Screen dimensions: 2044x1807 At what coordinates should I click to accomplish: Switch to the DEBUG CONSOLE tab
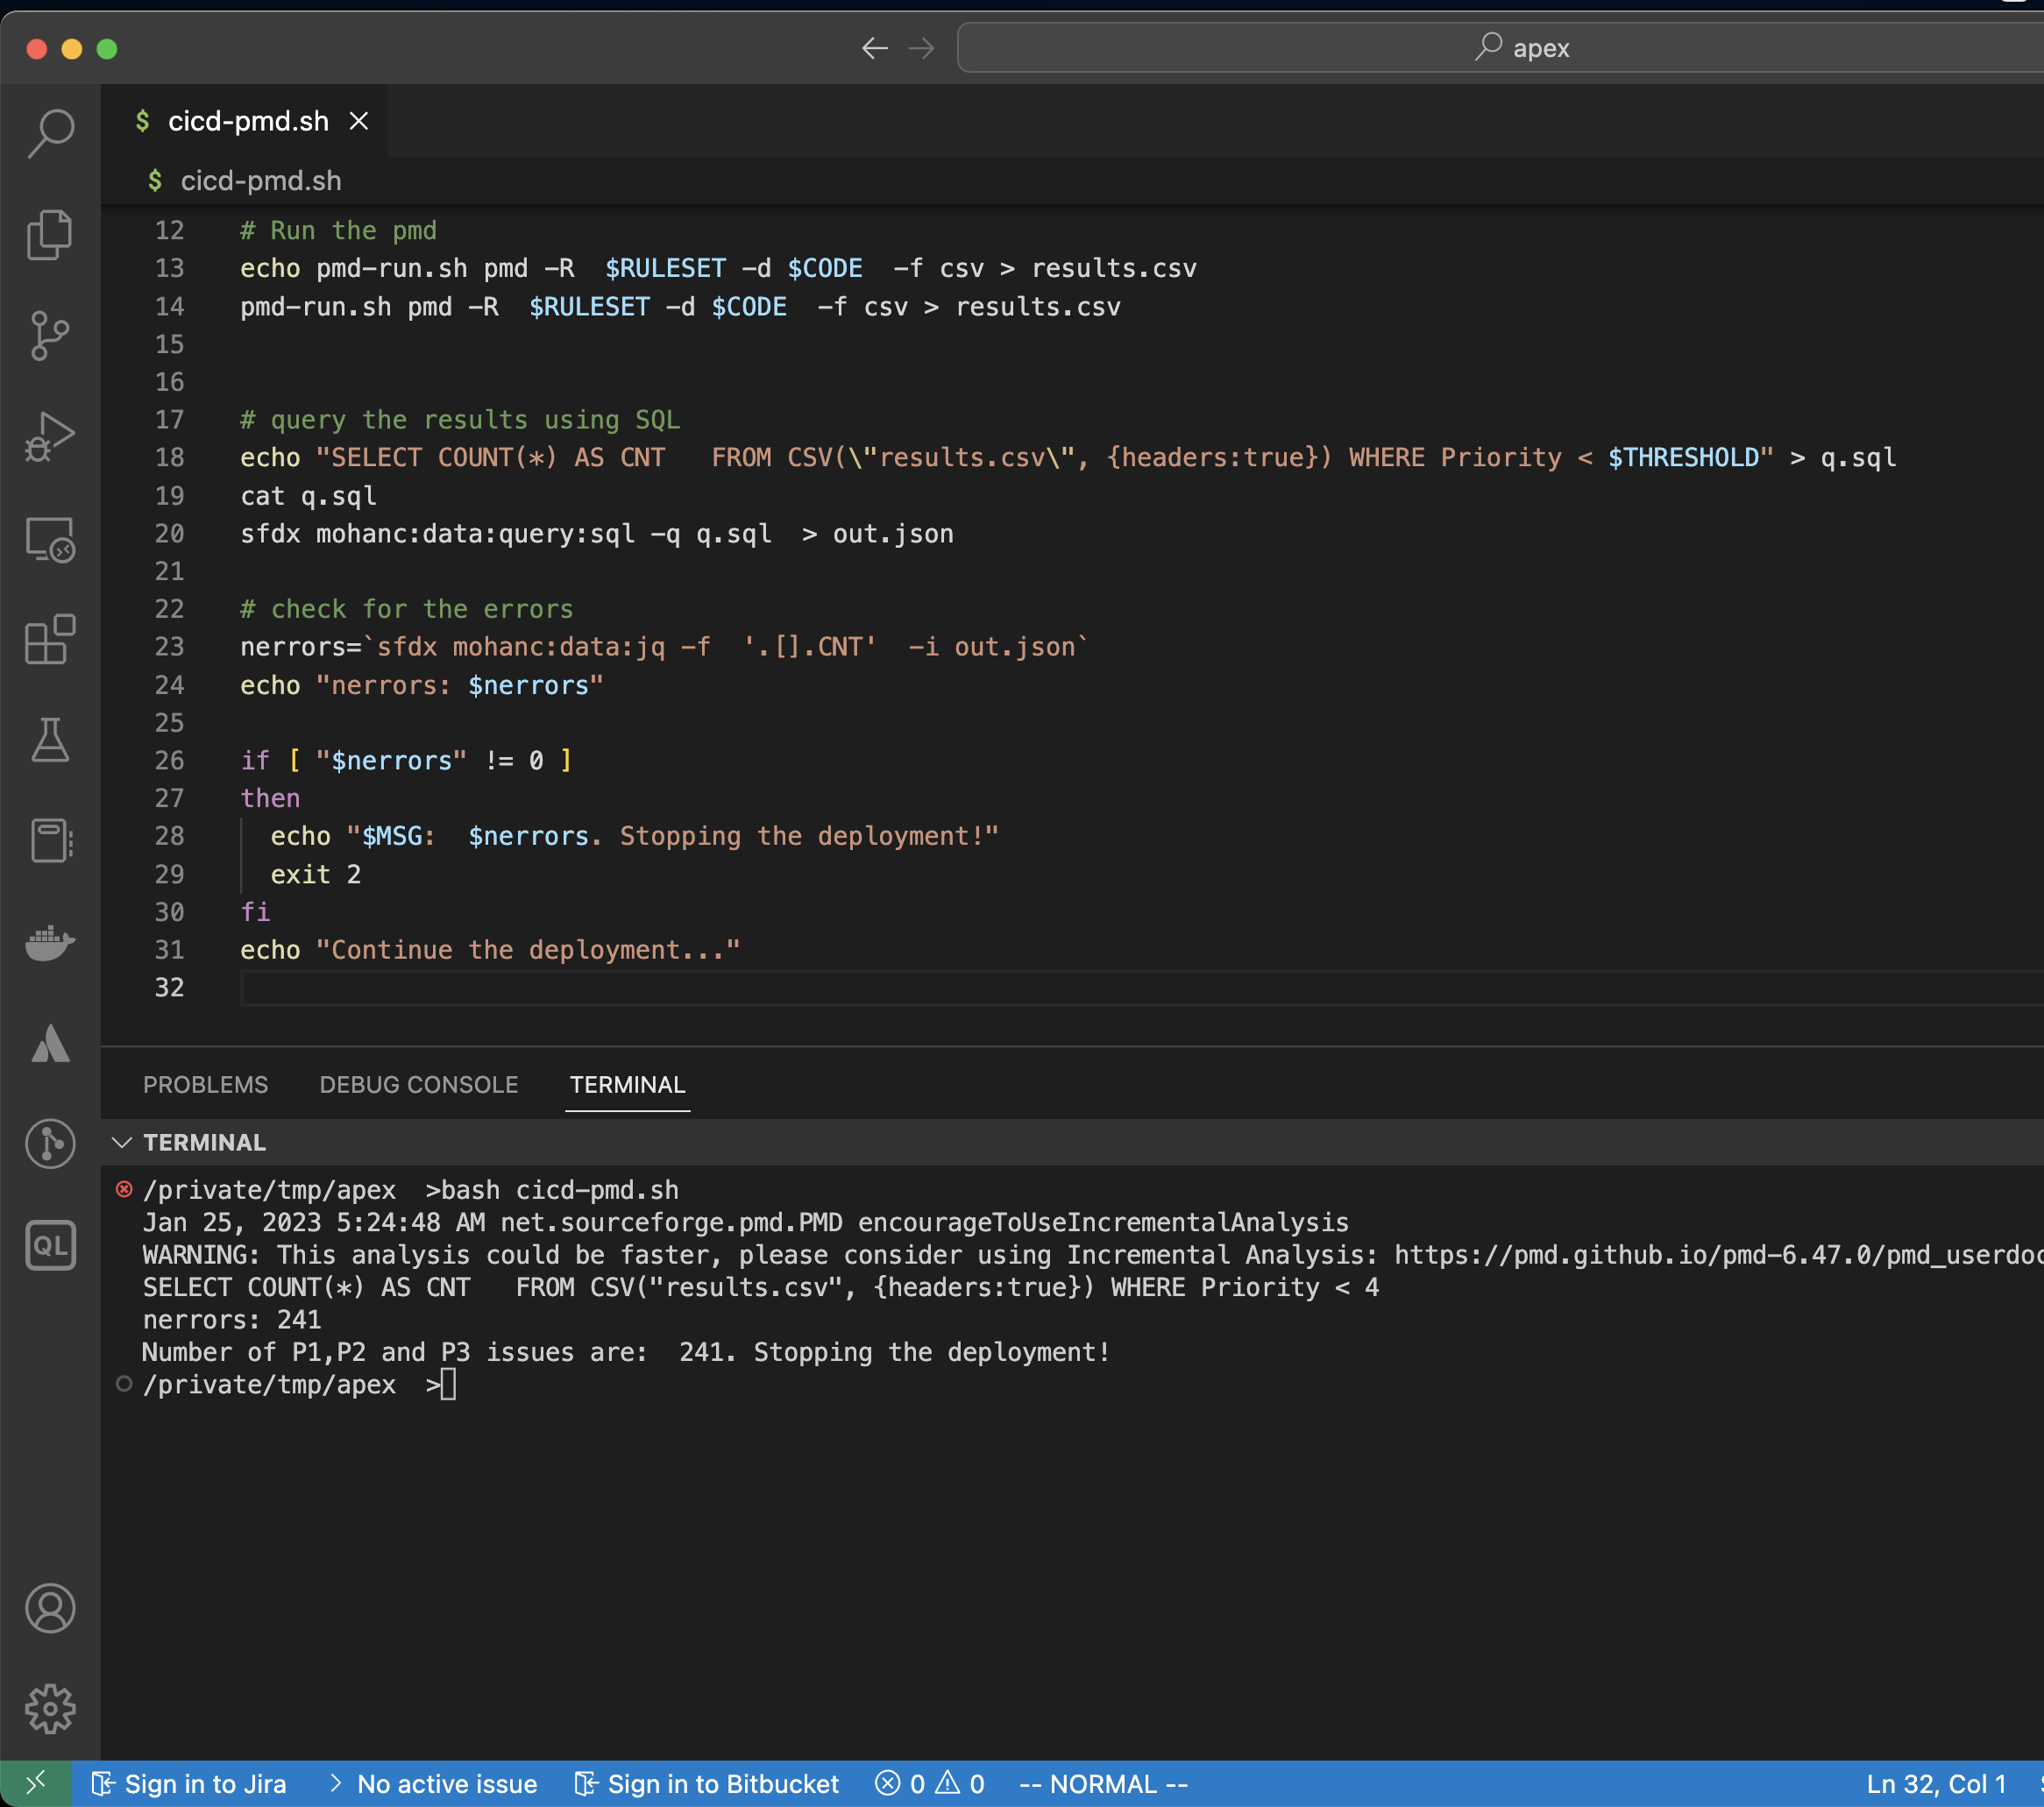(419, 1085)
